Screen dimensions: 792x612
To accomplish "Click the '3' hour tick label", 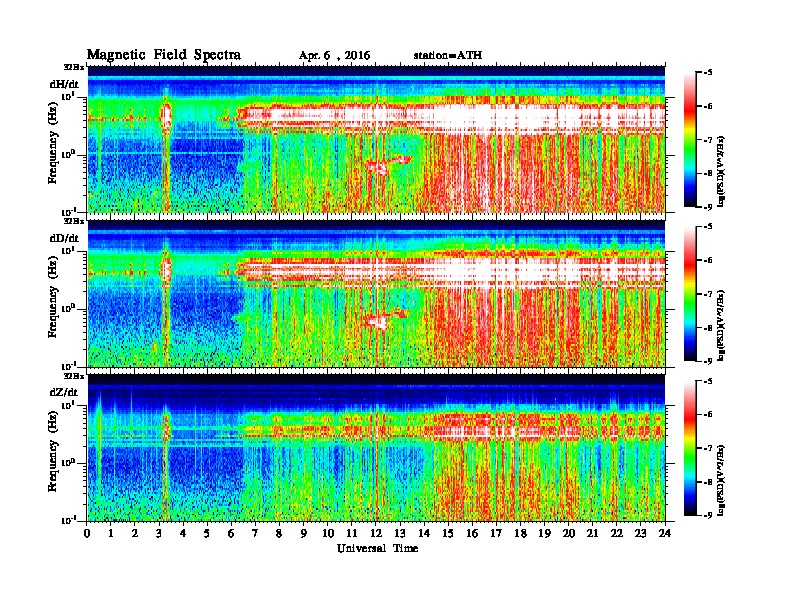I will tap(159, 534).
